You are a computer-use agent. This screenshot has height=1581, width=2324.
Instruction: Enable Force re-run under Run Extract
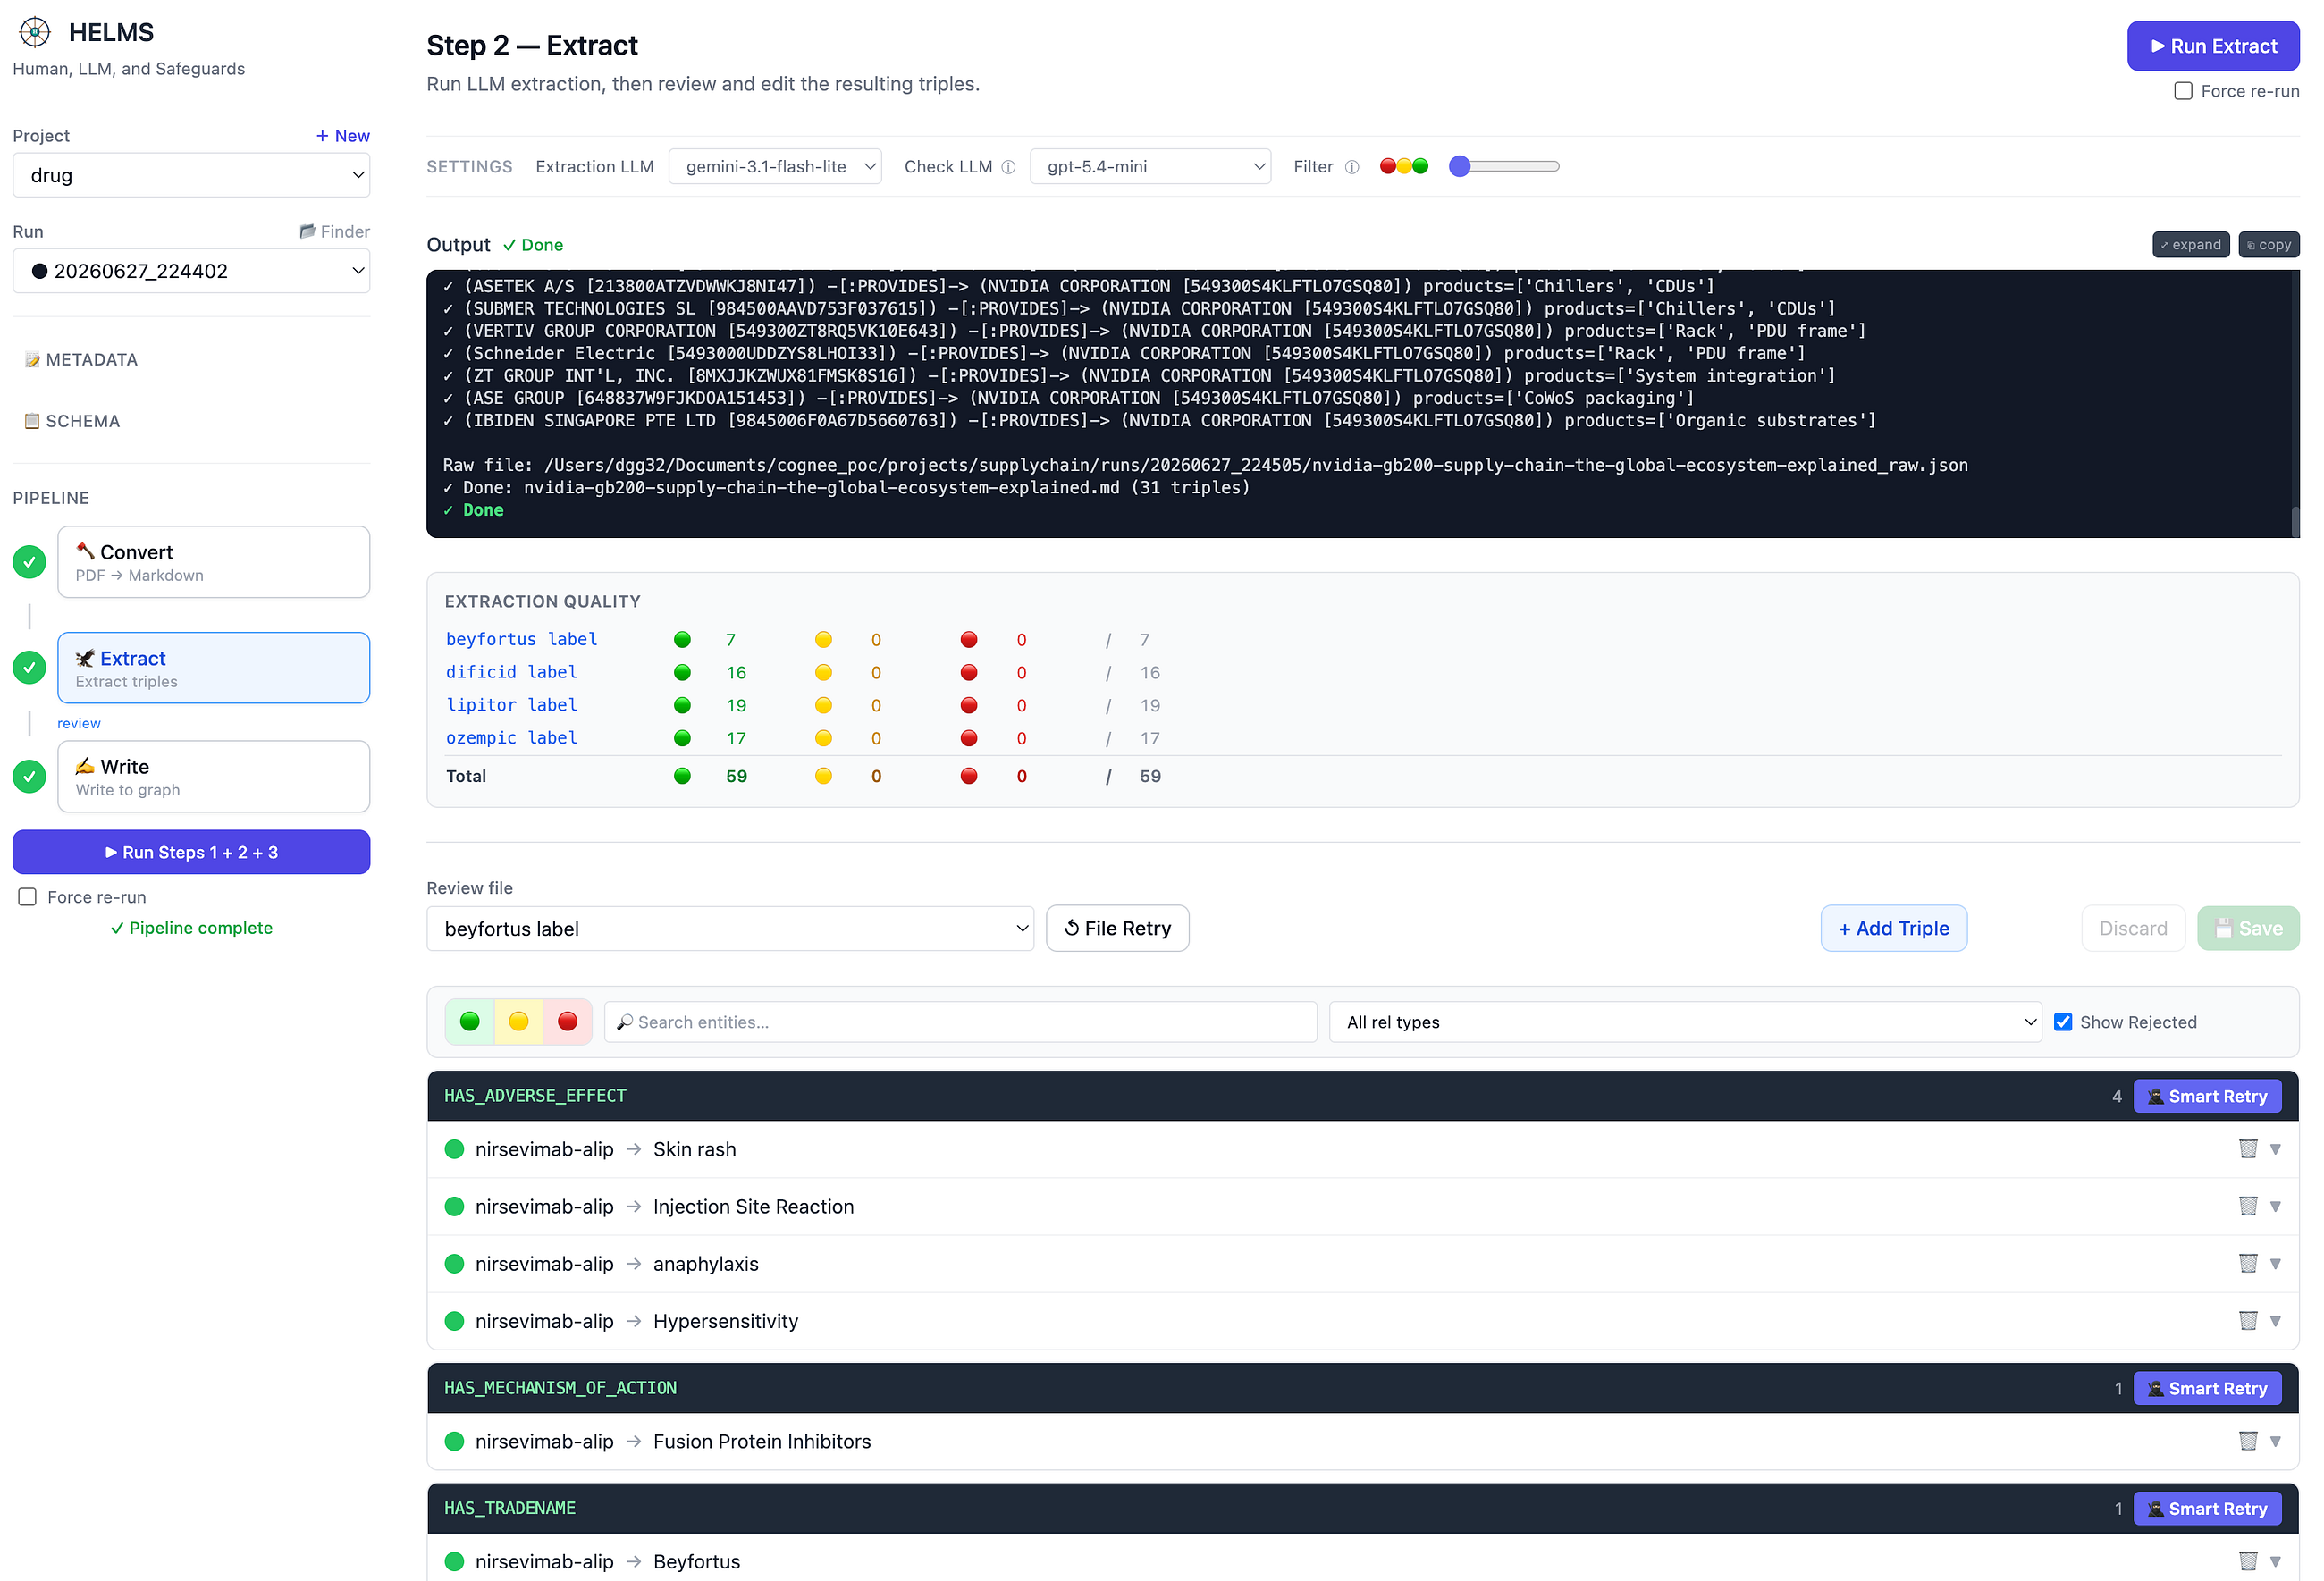[2183, 91]
